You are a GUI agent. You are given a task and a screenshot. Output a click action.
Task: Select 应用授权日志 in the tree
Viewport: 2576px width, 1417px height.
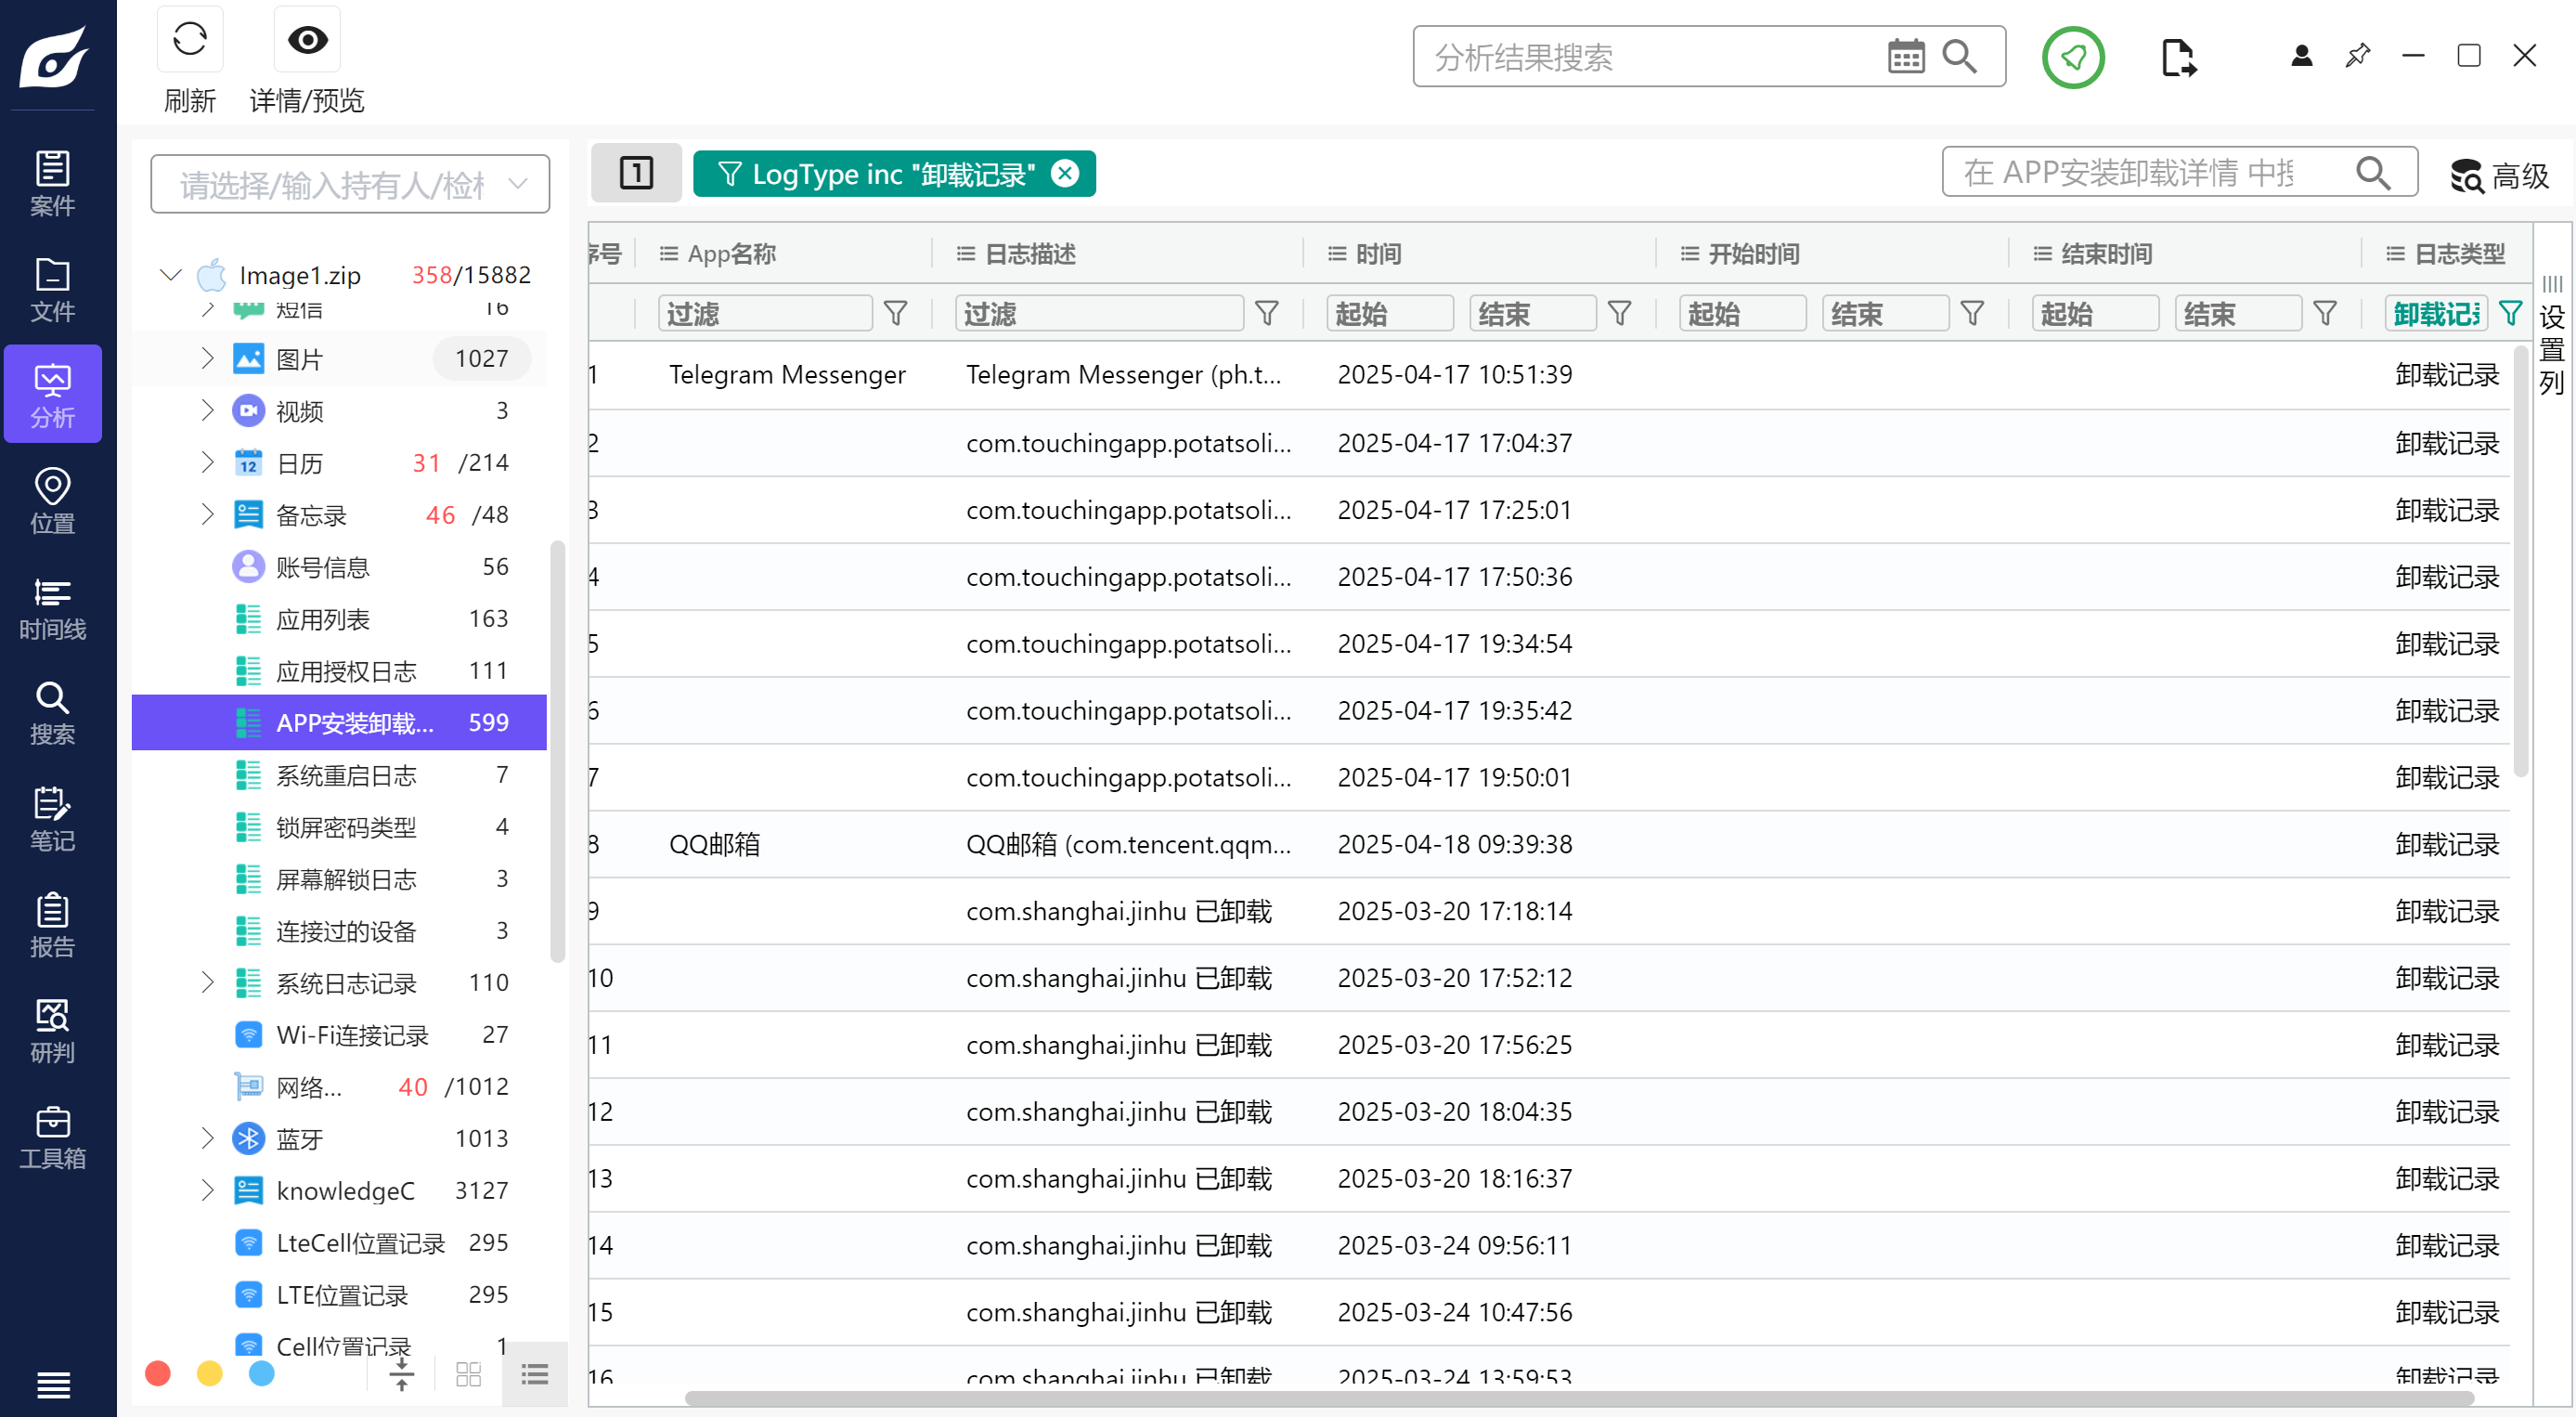point(339,671)
